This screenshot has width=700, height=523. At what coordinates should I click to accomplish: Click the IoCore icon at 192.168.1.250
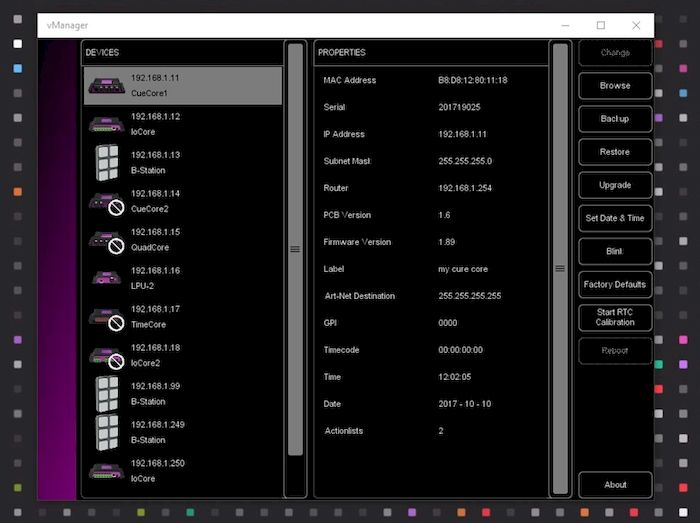point(106,471)
